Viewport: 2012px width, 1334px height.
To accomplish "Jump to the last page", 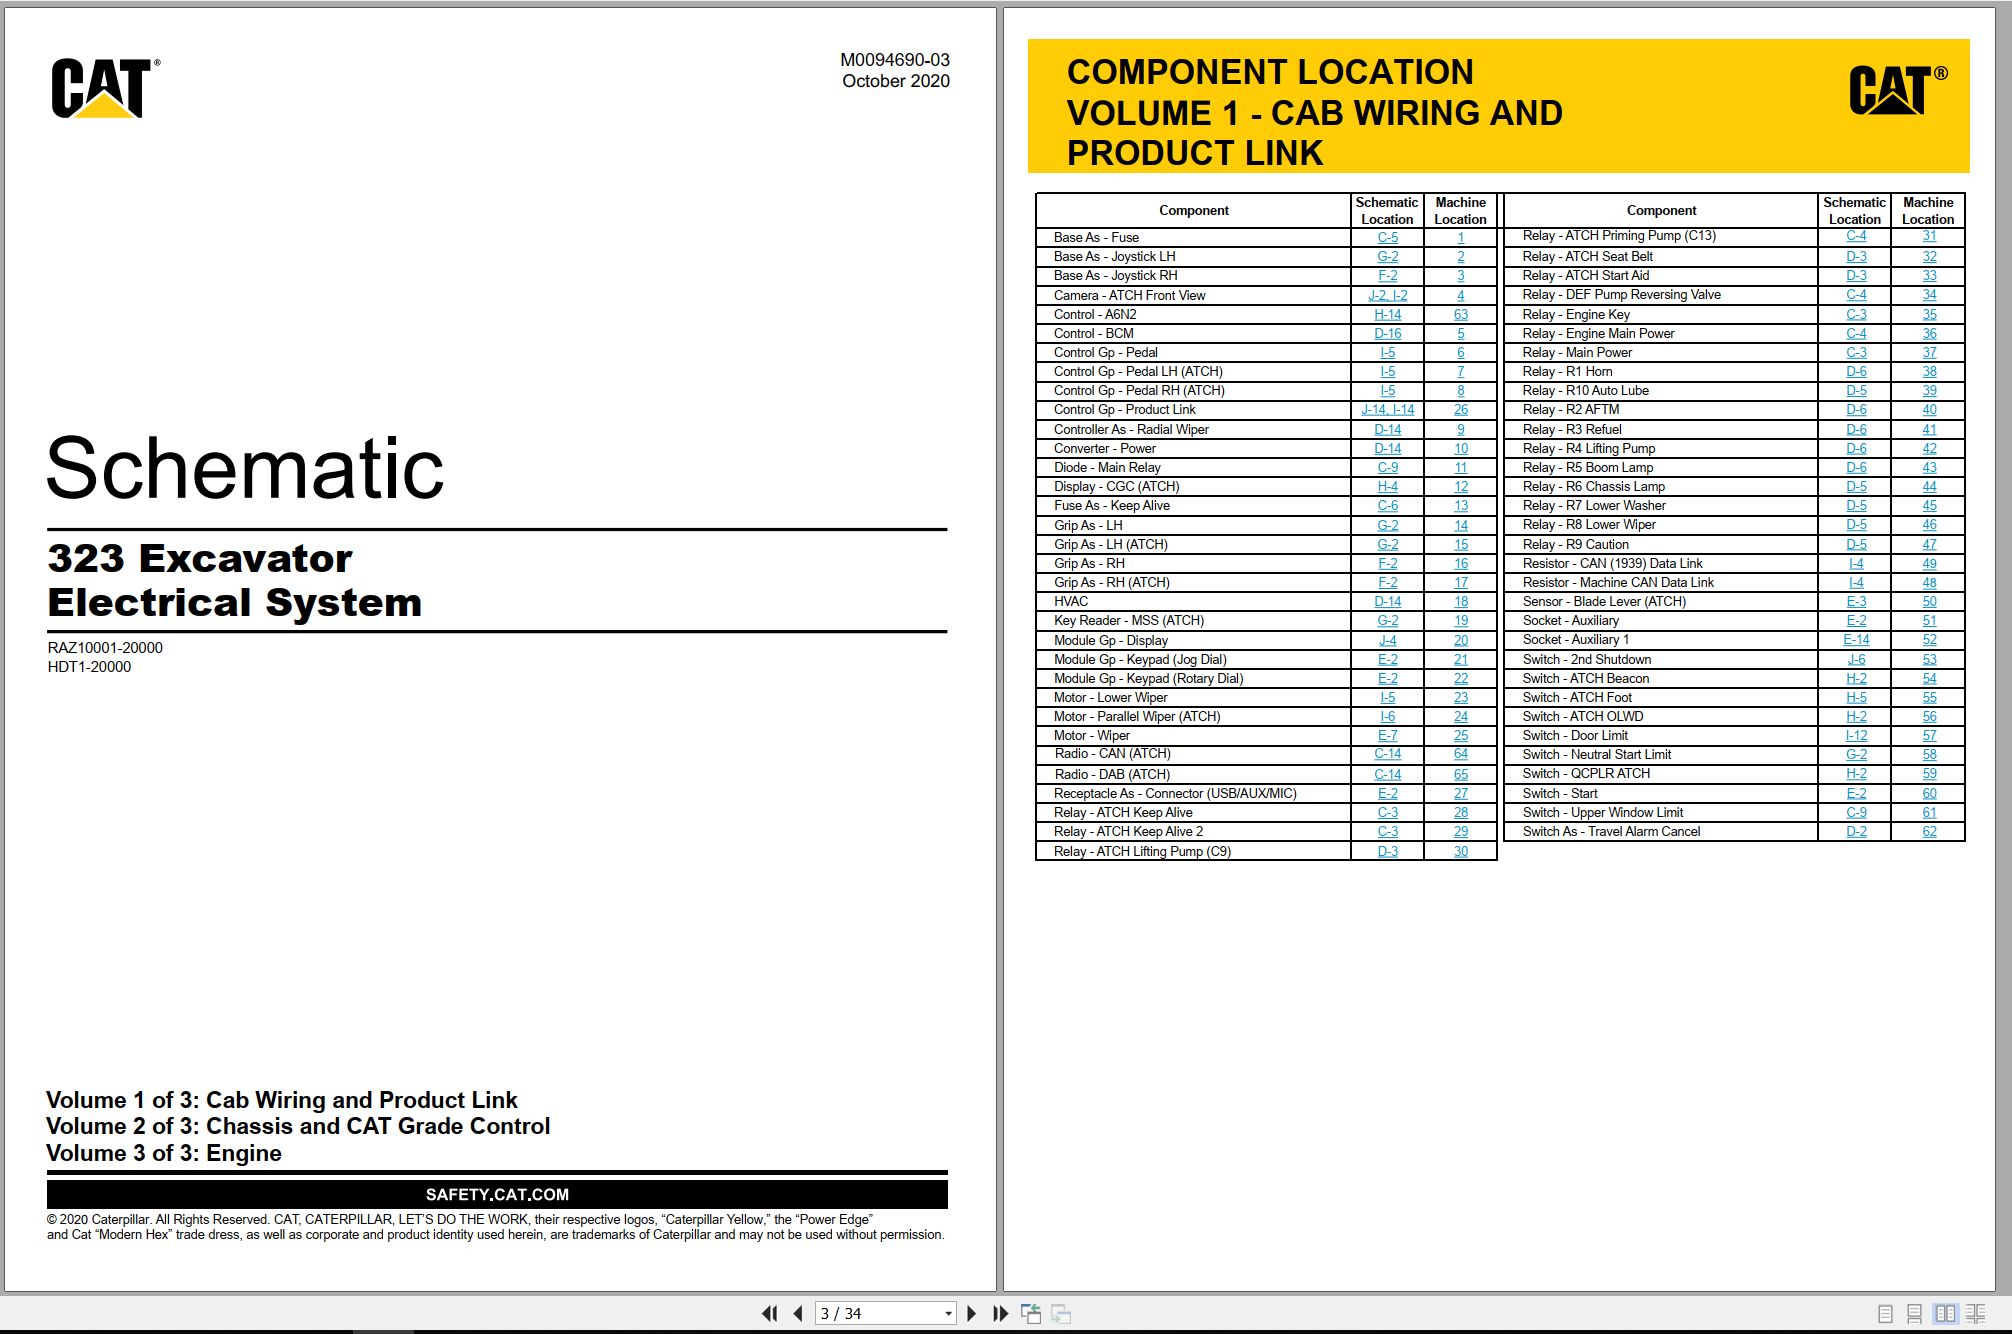I will click(x=1000, y=1313).
